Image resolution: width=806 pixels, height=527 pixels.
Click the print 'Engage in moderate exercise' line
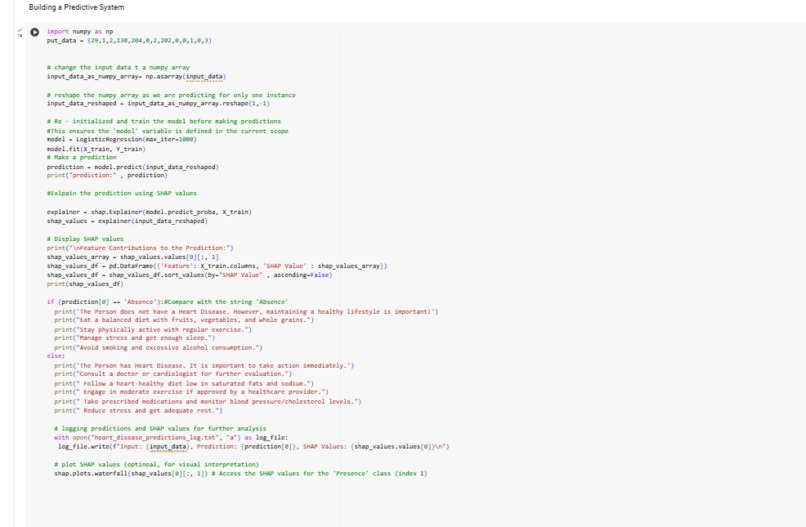(191, 392)
